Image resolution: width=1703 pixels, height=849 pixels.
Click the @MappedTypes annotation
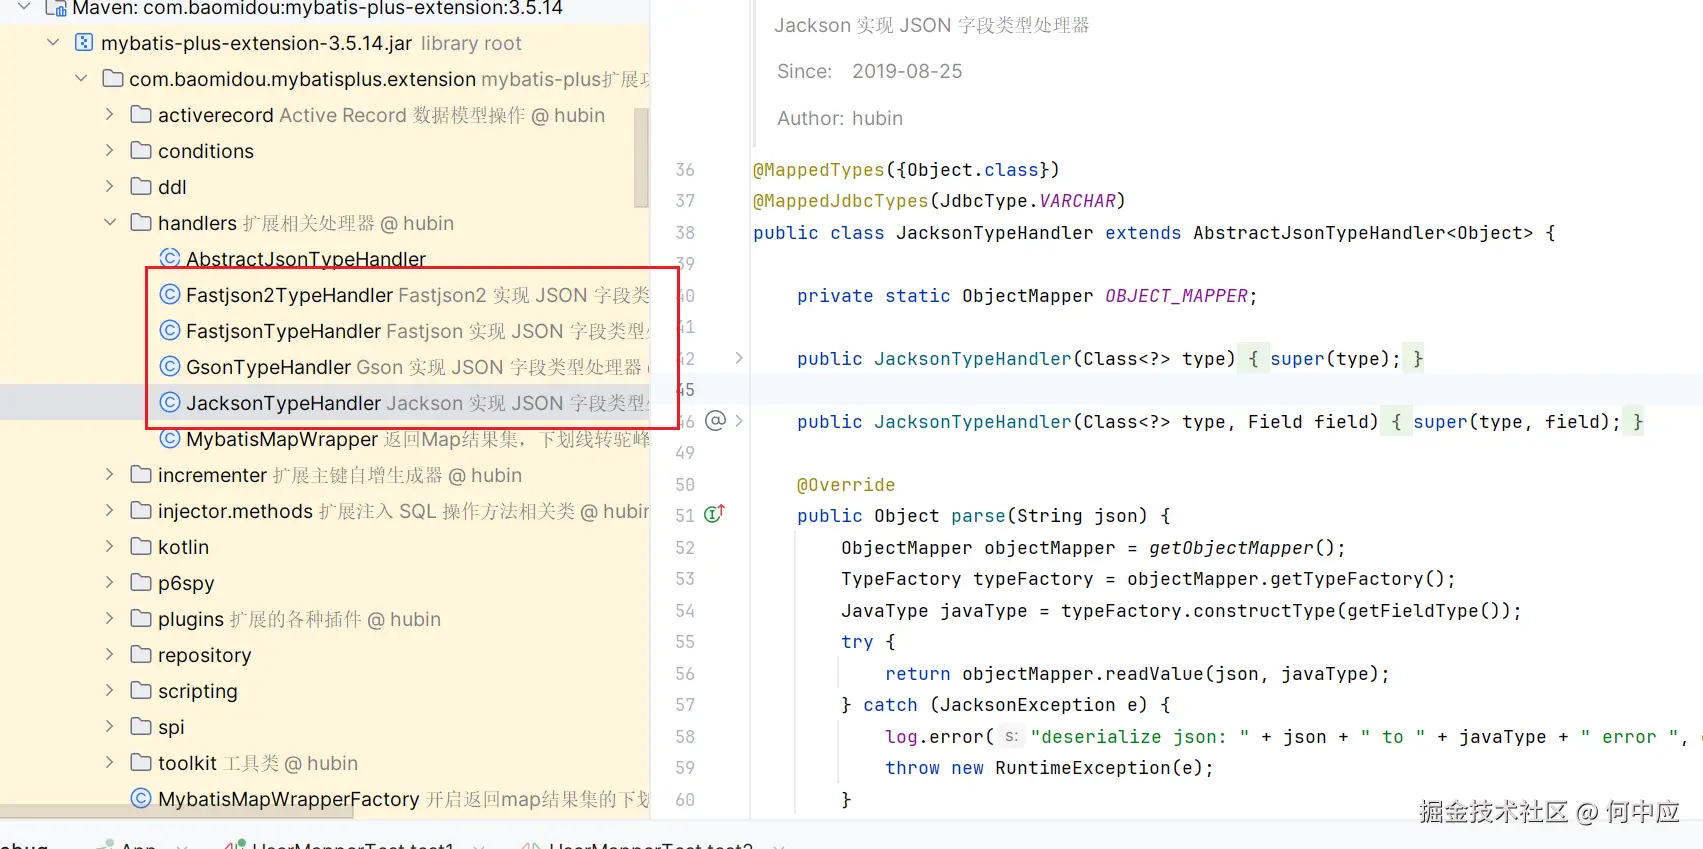(818, 170)
